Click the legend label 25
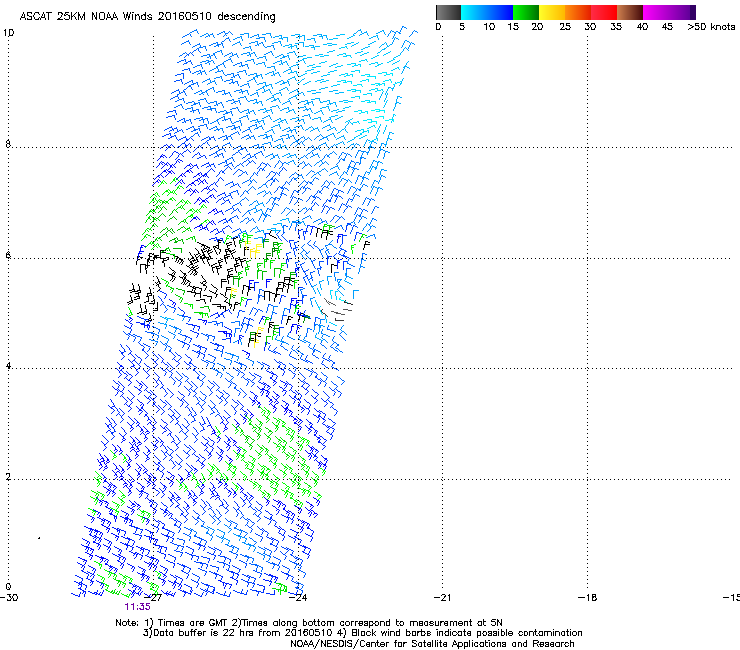The width and height of the screenshot is (740, 650). click(565, 27)
